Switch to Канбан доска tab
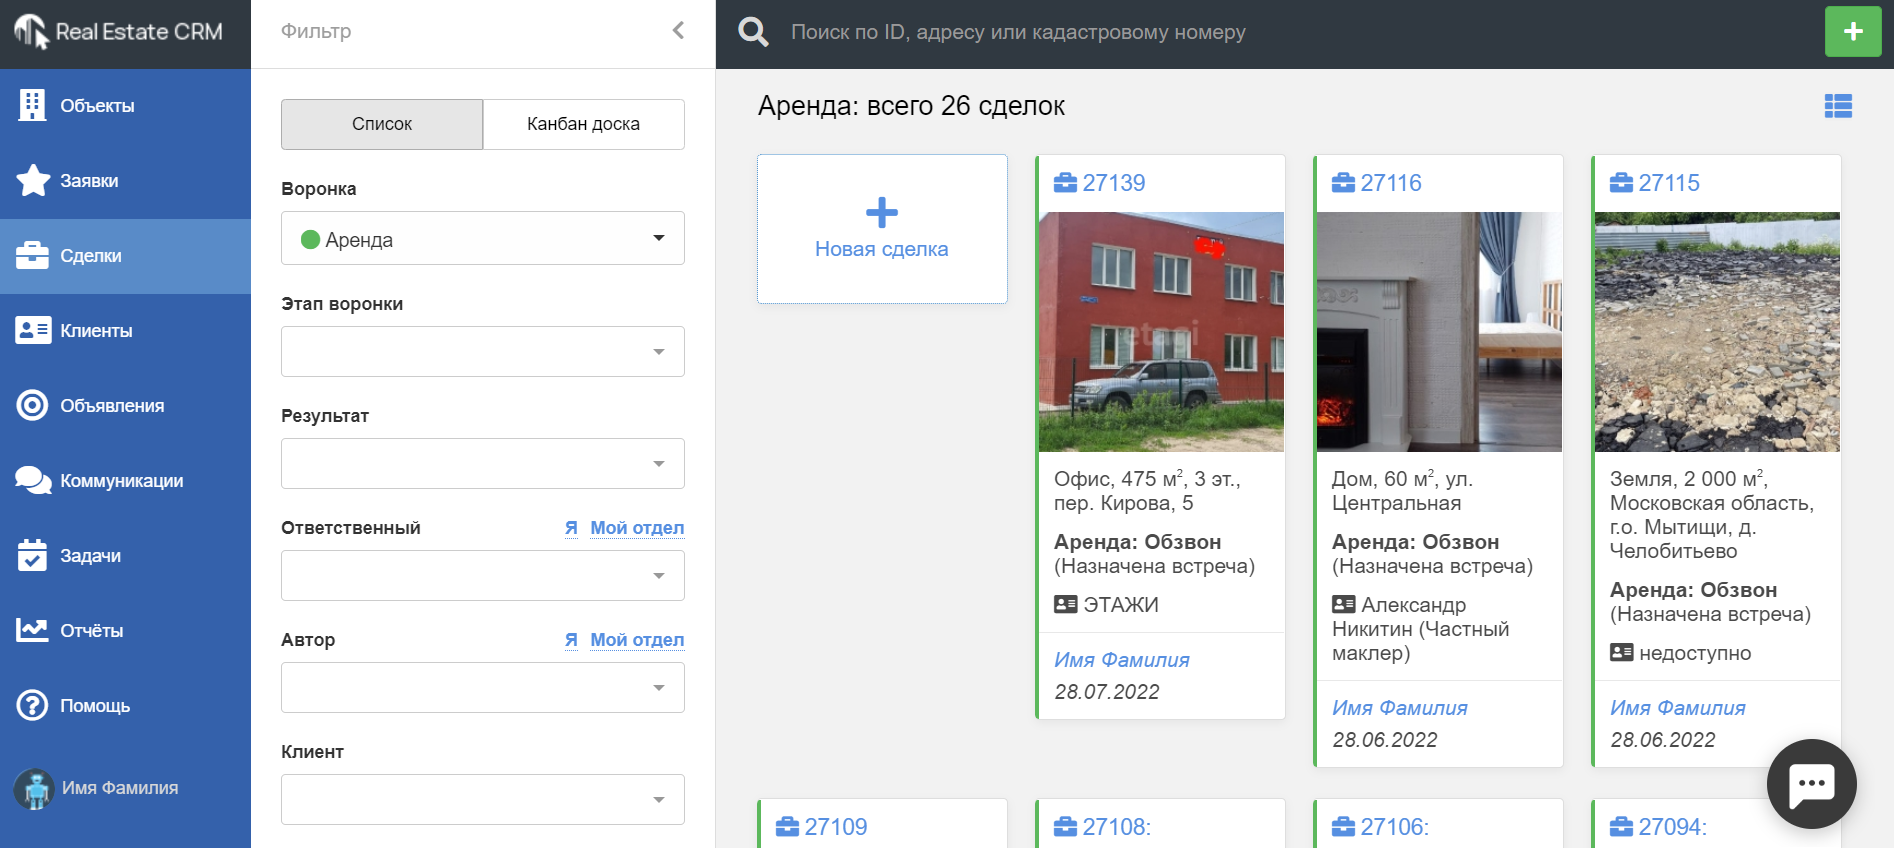The height and width of the screenshot is (848, 1894). (584, 124)
